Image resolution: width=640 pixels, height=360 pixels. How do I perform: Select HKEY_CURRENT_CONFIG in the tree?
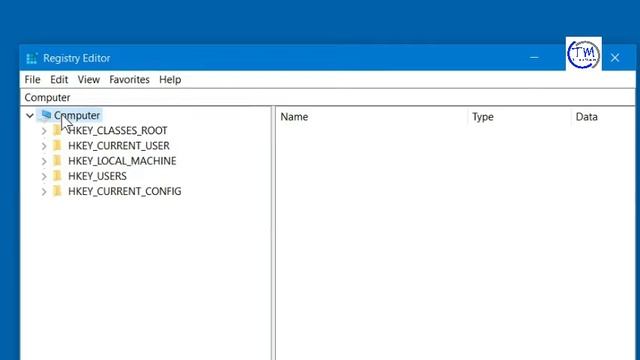(124, 191)
